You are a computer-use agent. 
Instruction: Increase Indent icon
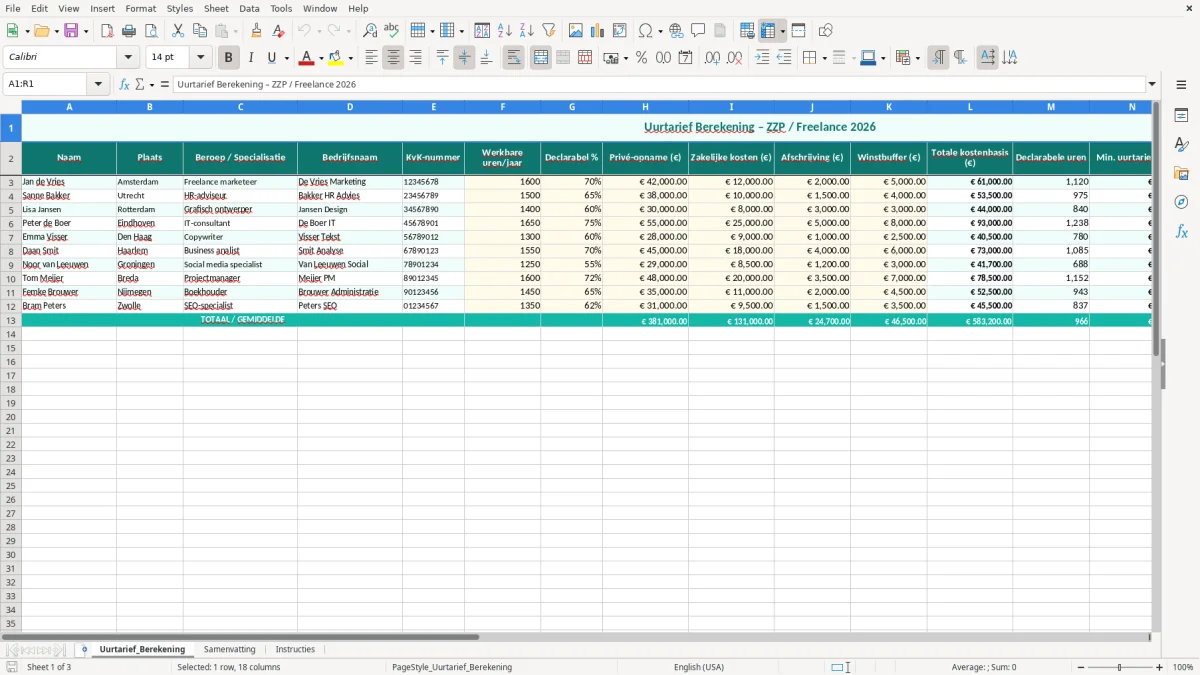(762, 58)
